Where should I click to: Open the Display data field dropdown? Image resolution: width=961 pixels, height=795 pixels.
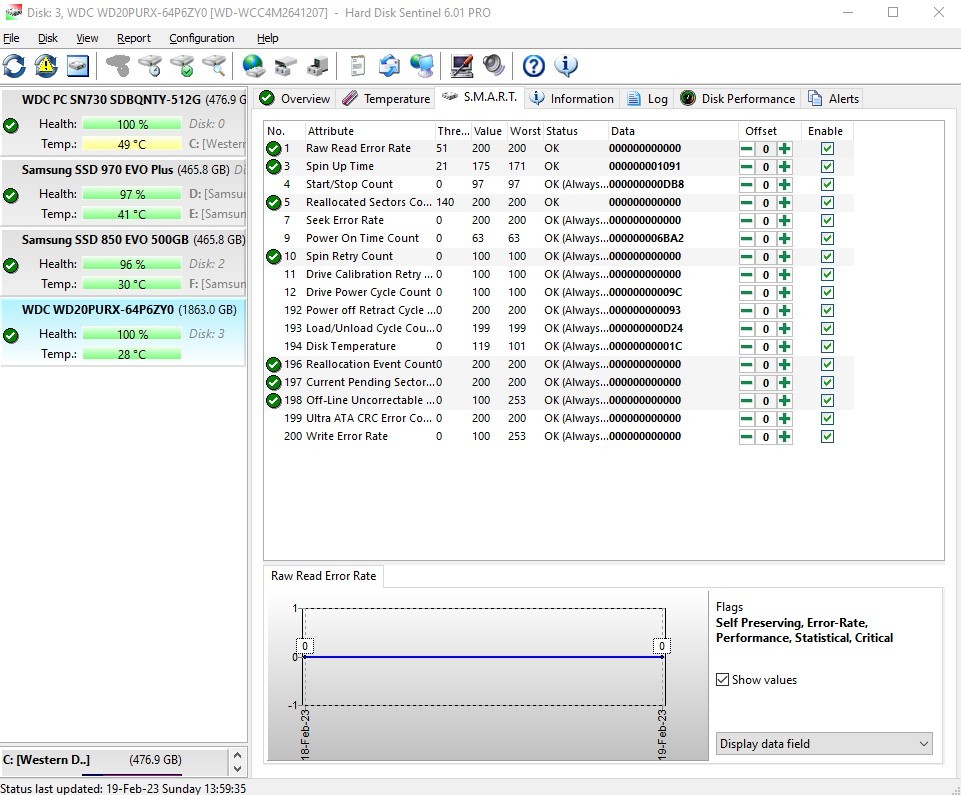824,744
